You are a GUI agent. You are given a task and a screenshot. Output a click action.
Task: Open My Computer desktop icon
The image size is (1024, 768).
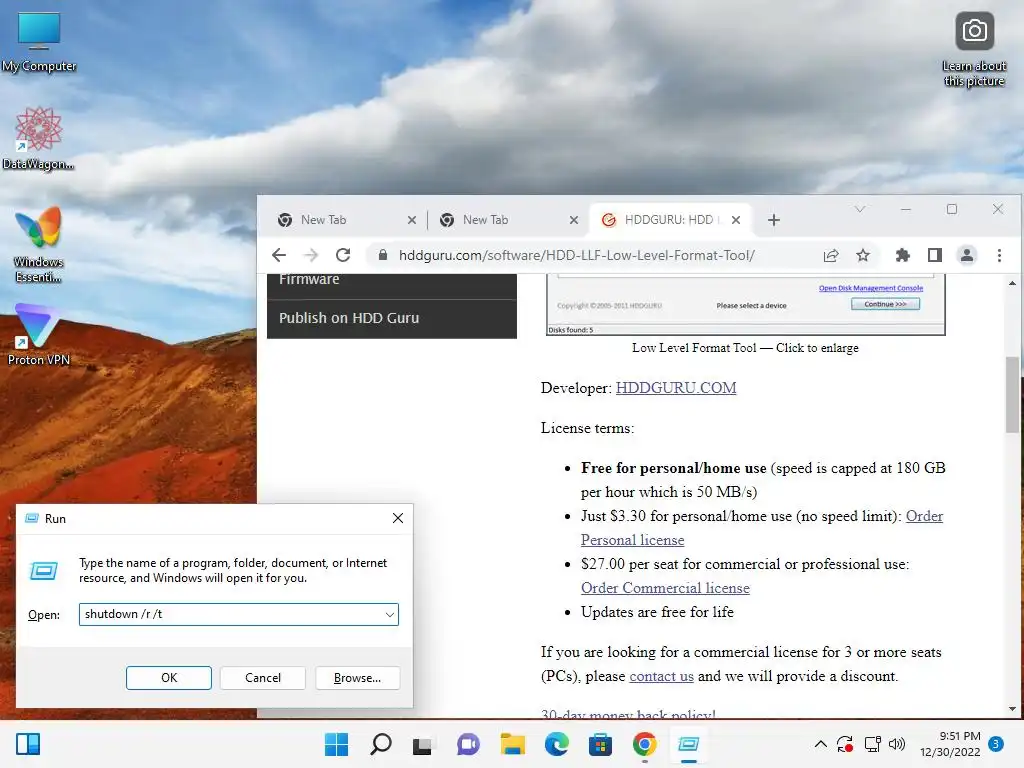[x=39, y=42]
